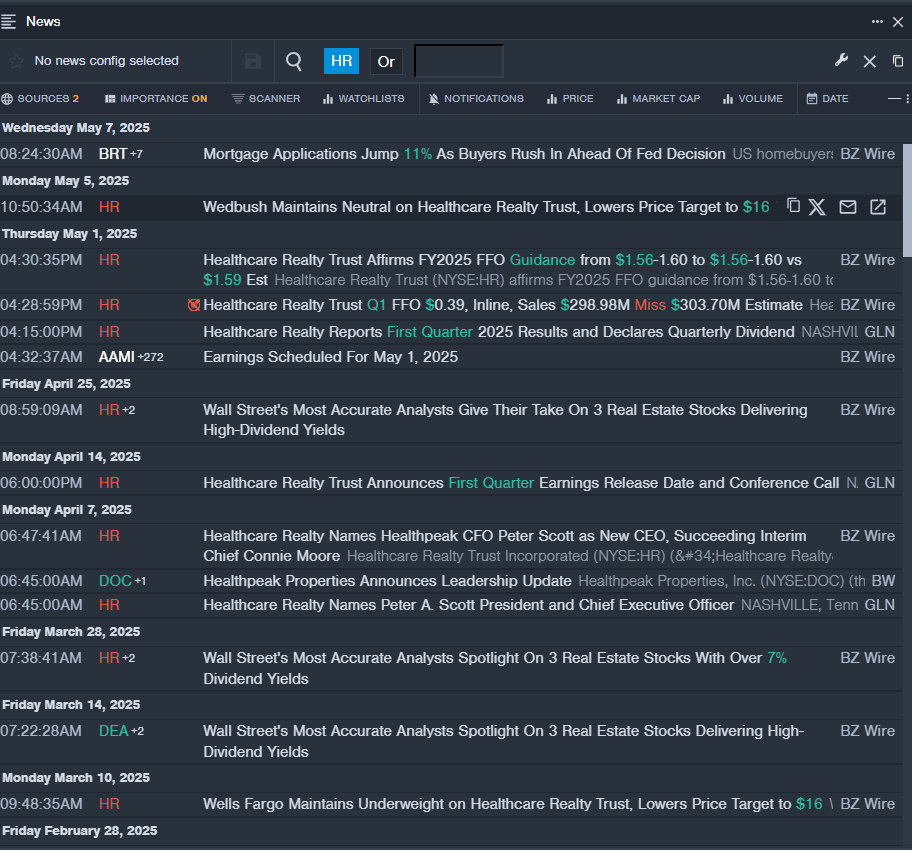The height and width of the screenshot is (850, 912).
Task: Click the news list vertical scrollbar thumb
Action: 907,200
